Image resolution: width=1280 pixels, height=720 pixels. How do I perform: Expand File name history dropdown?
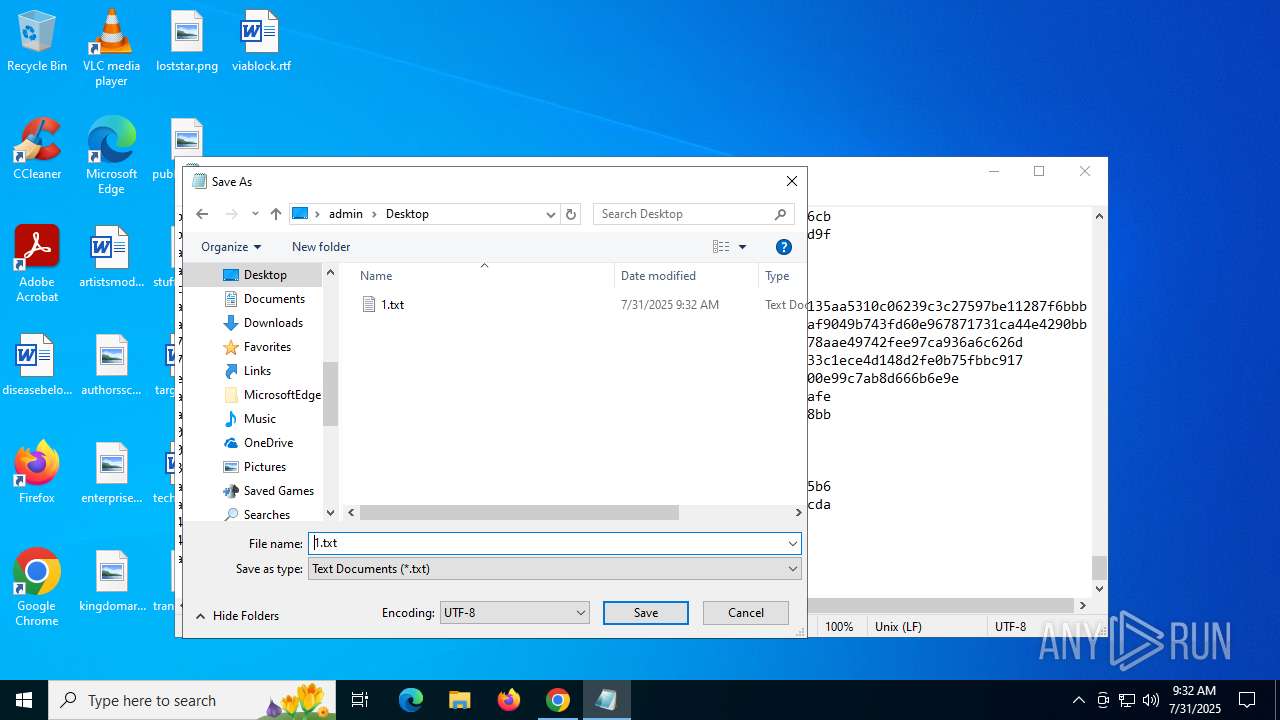(792, 544)
